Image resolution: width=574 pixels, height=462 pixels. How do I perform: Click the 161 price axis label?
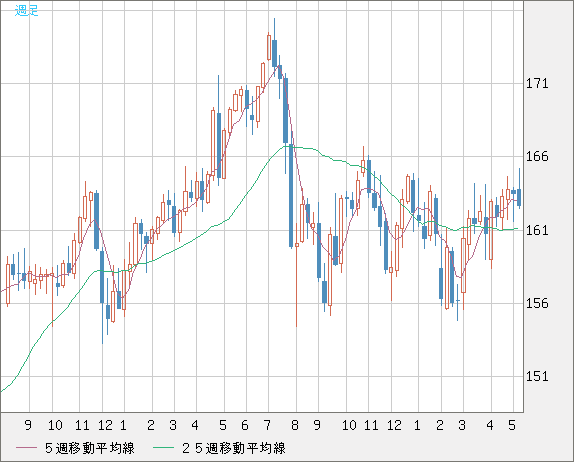pos(537,230)
